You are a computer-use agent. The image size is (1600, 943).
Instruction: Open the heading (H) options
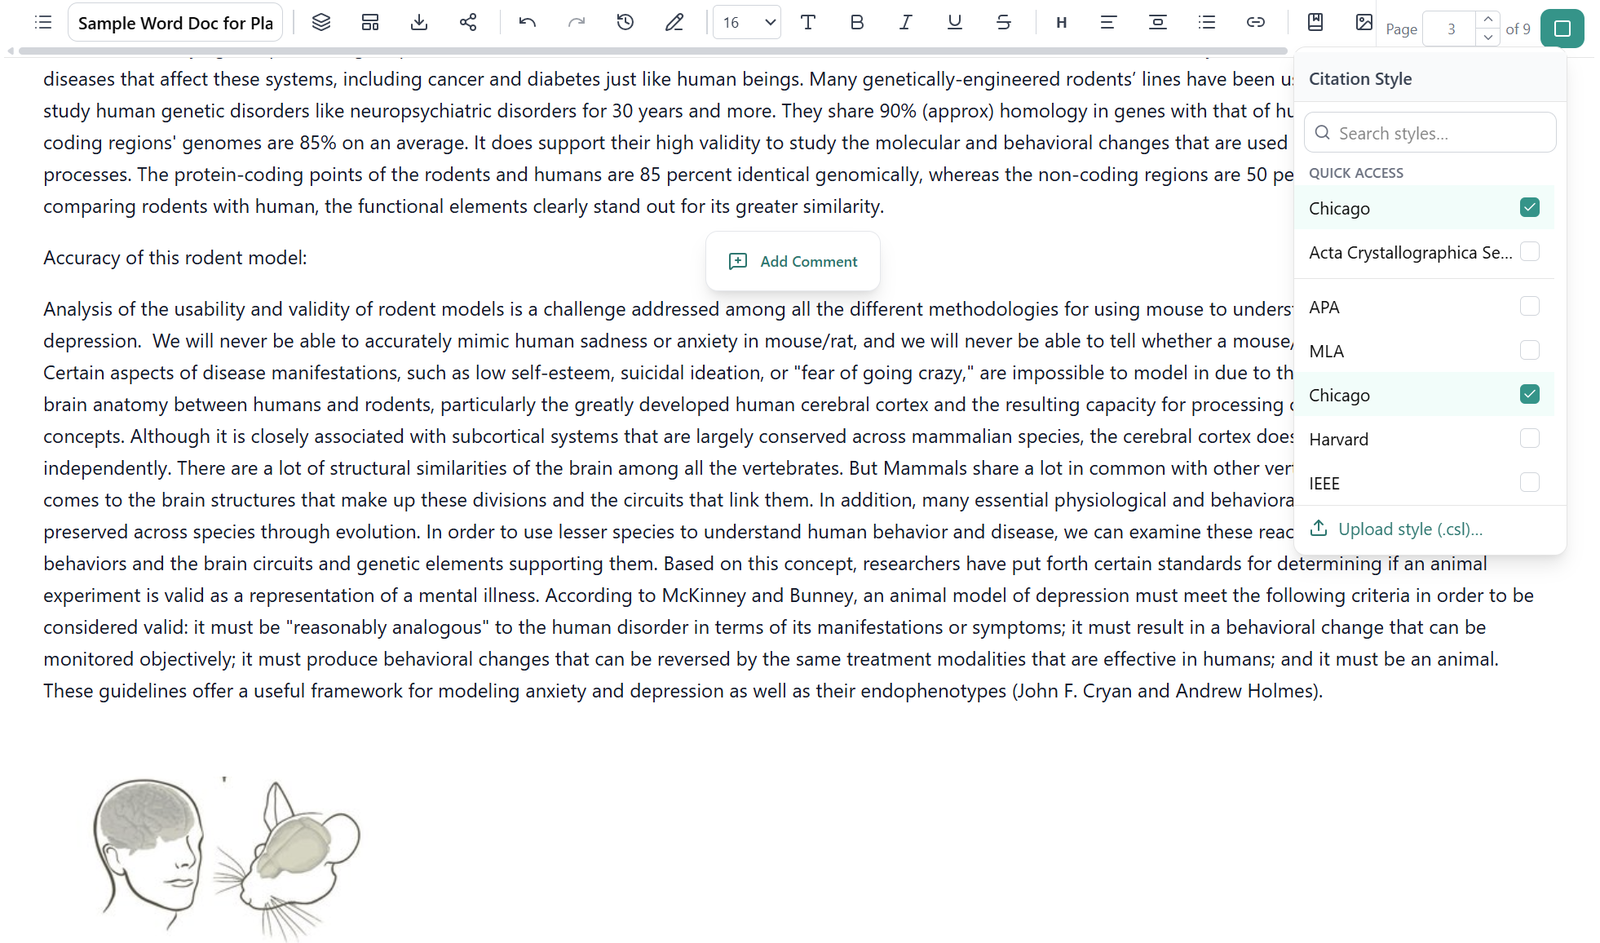coord(1061,22)
